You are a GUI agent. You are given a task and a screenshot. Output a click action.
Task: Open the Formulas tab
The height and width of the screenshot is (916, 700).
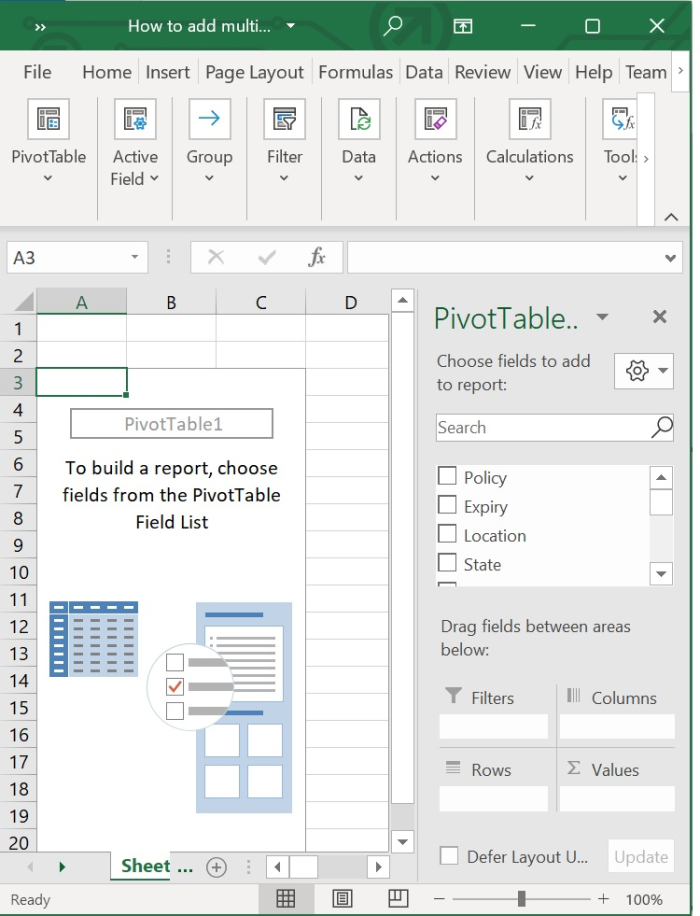(x=356, y=72)
